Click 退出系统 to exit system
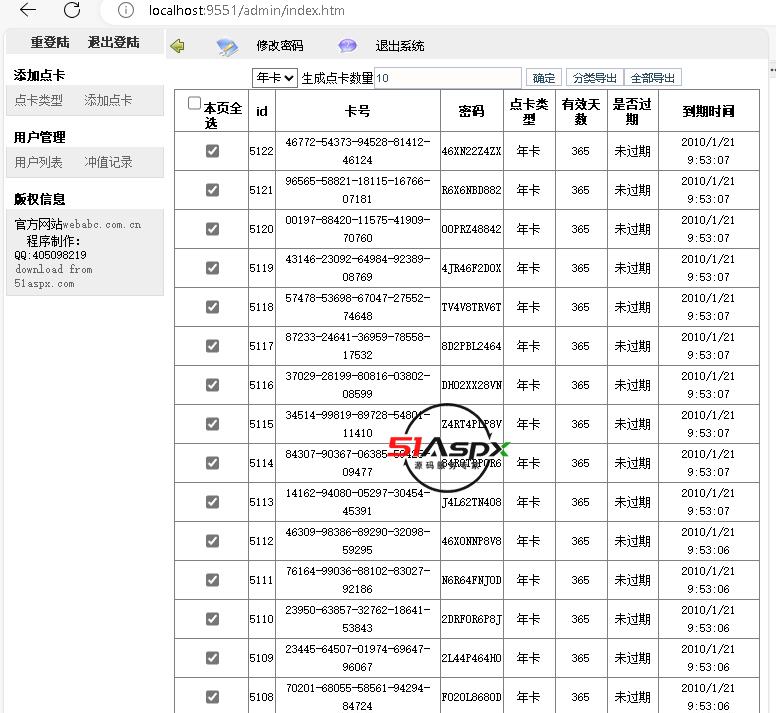Screen dimensions: 776x713 pos(399,46)
